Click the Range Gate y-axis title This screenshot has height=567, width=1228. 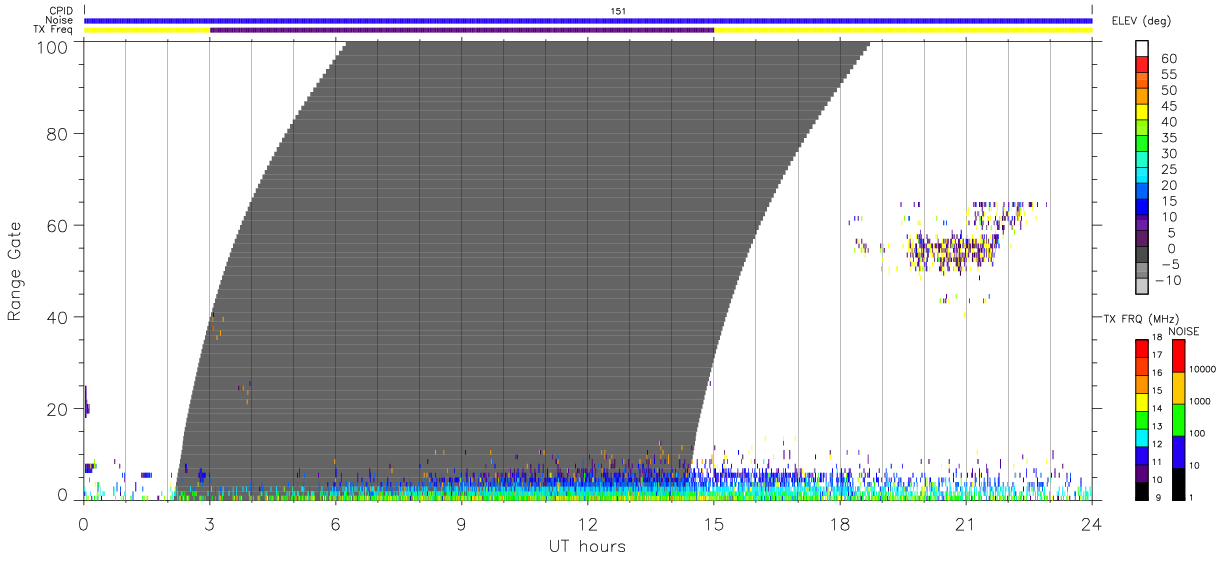[x=15, y=271]
